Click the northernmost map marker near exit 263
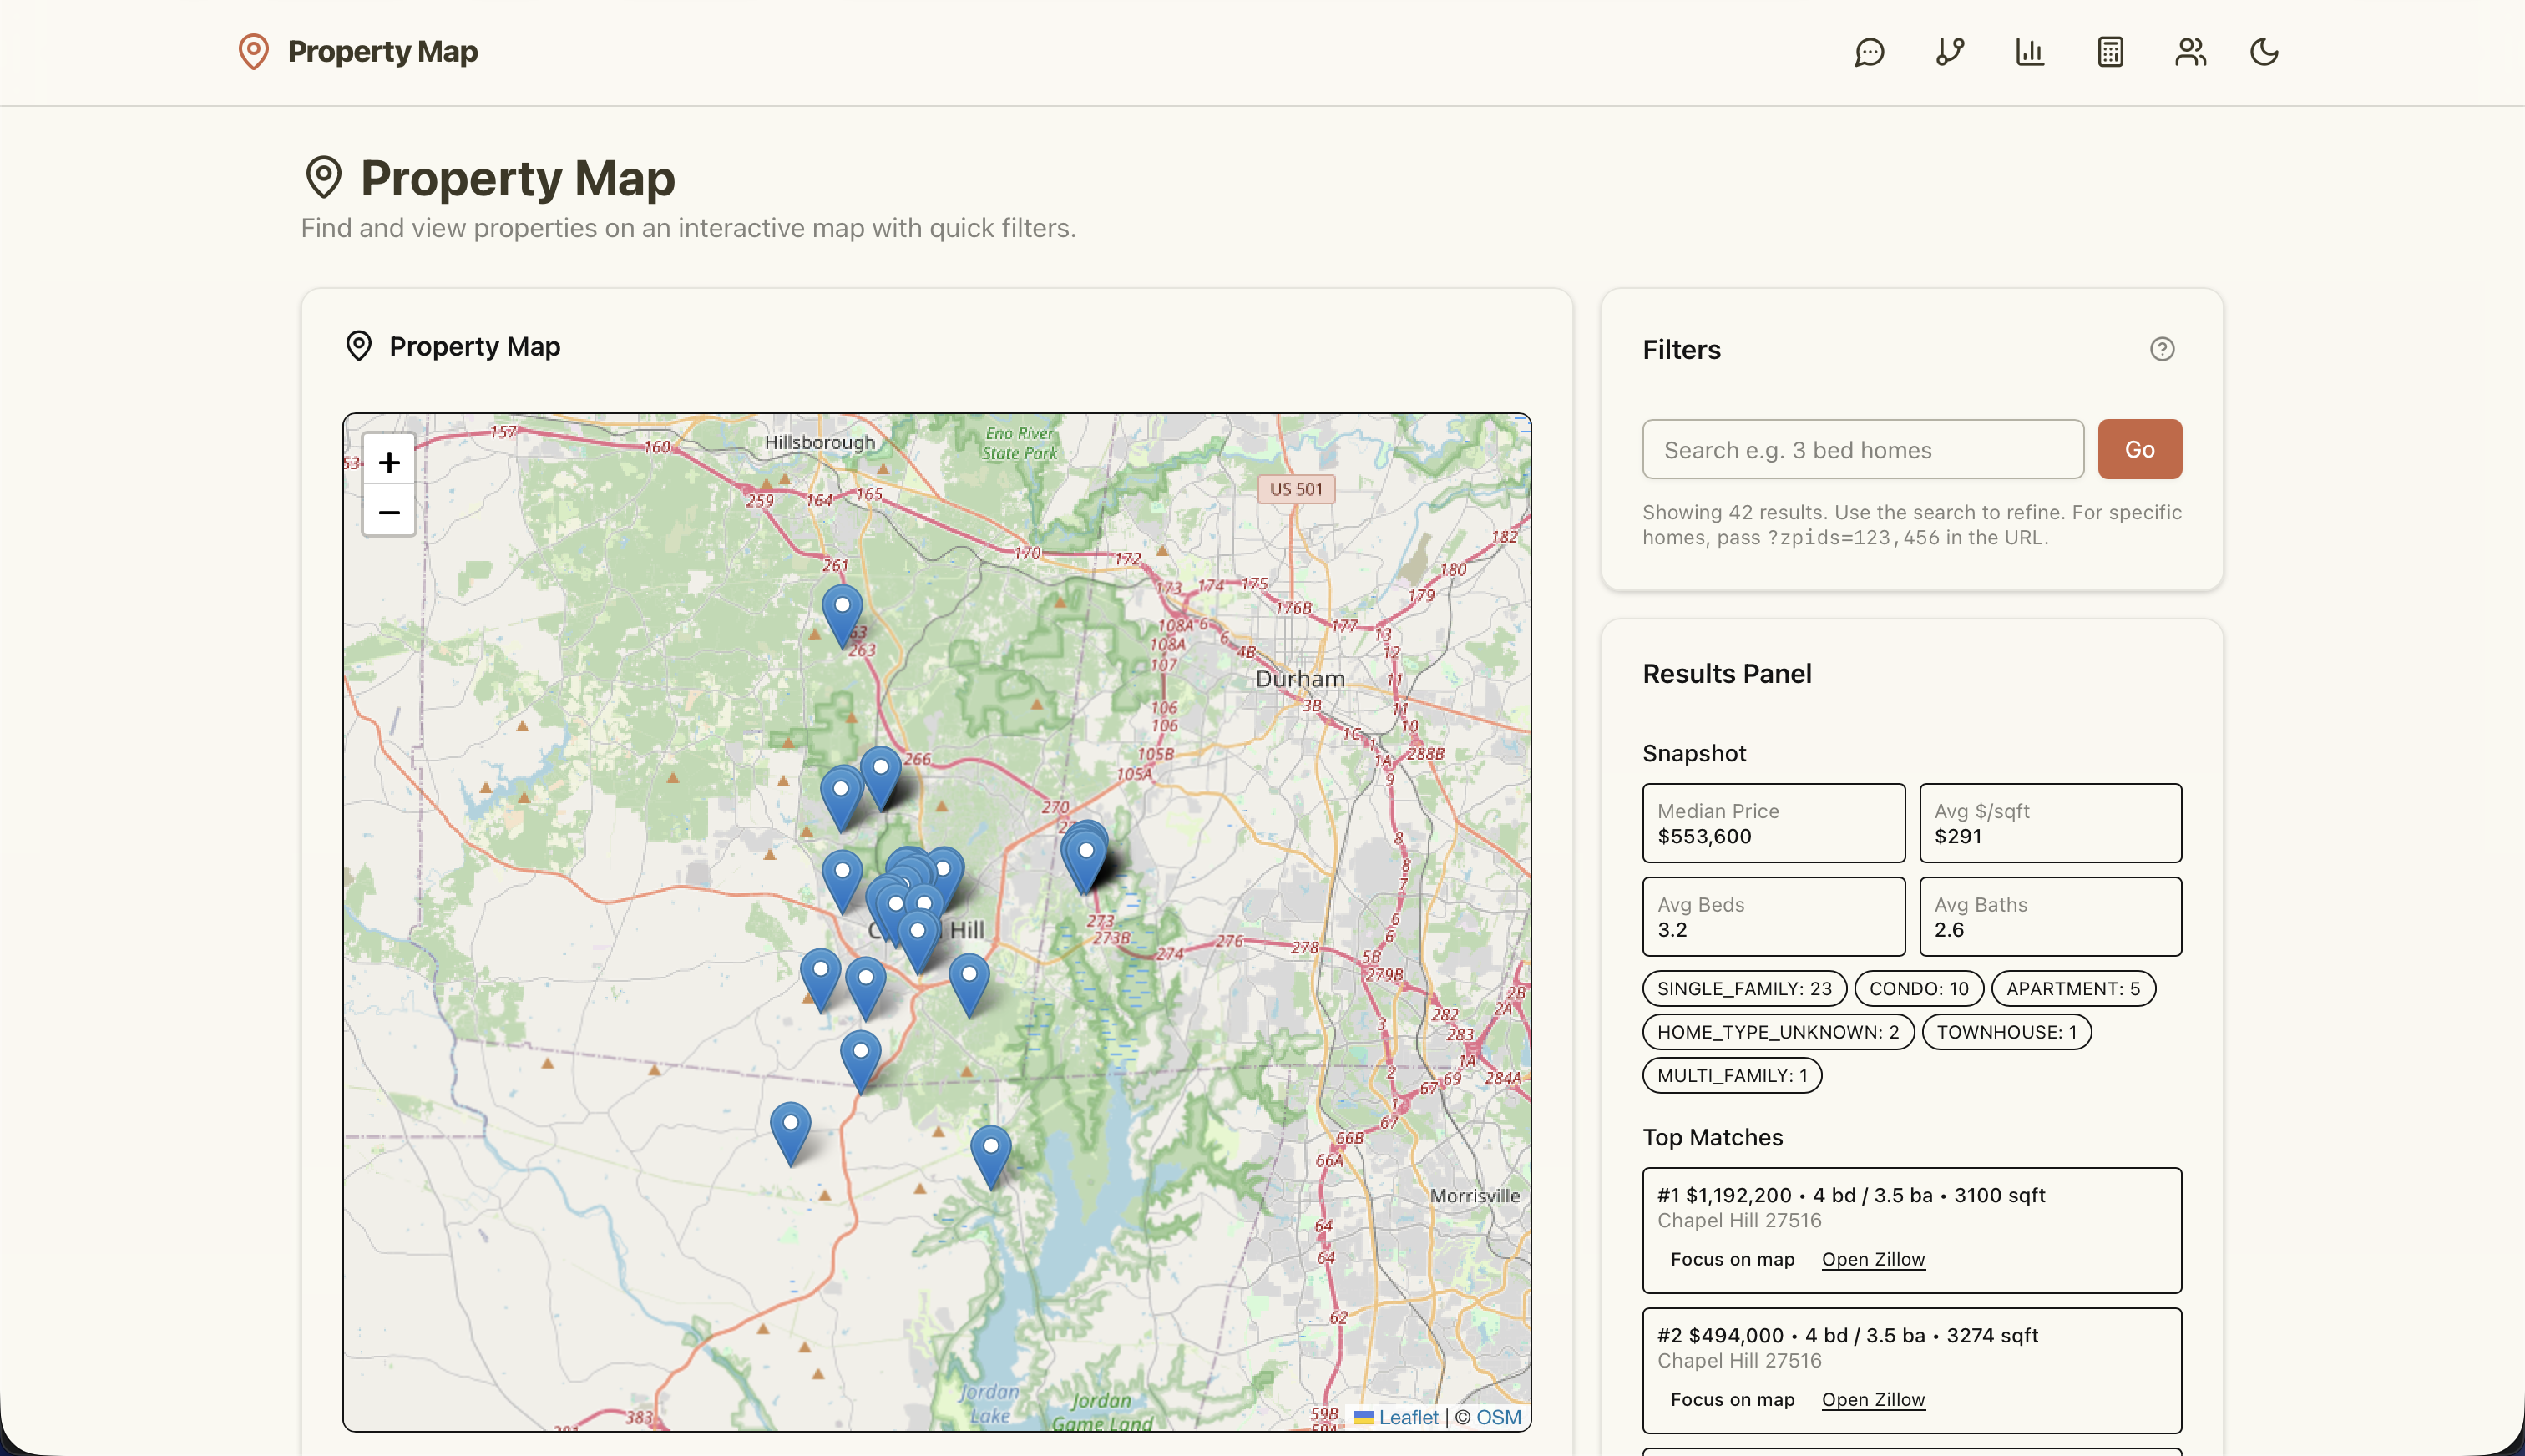Image resolution: width=2525 pixels, height=1456 pixels. tap(842, 616)
